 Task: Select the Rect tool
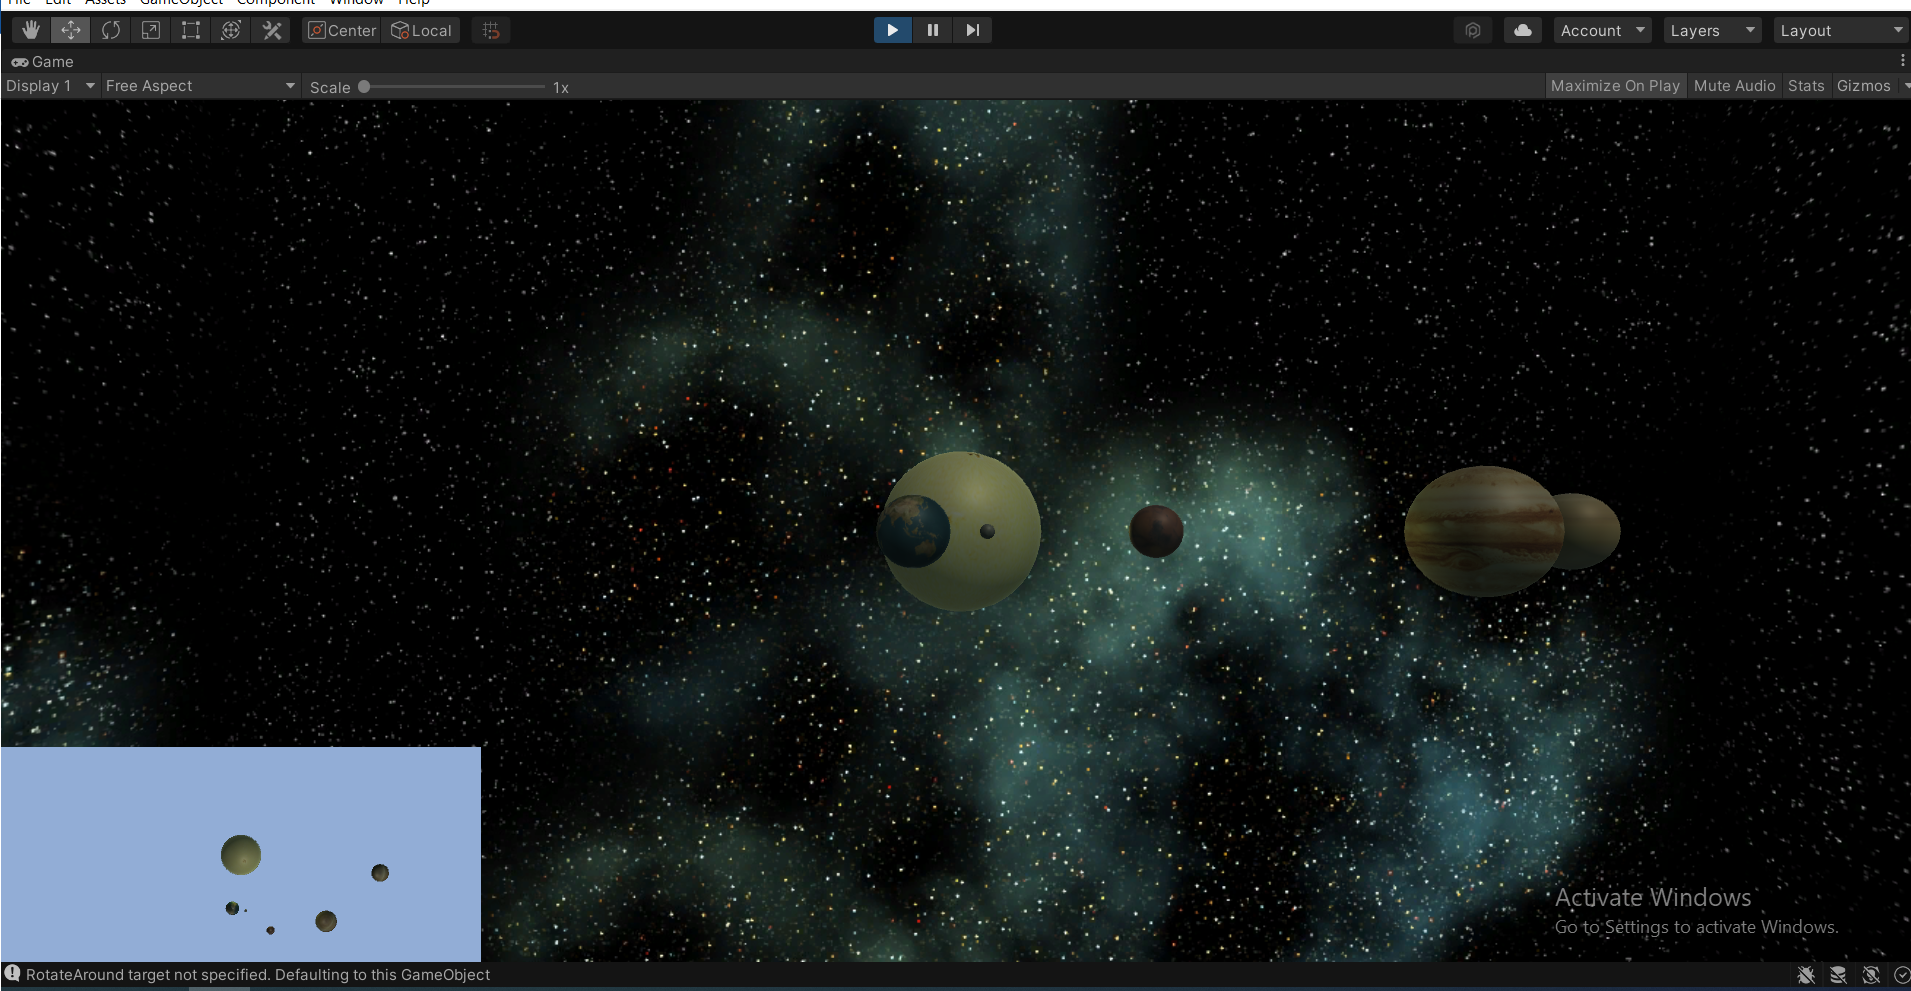(x=191, y=30)
